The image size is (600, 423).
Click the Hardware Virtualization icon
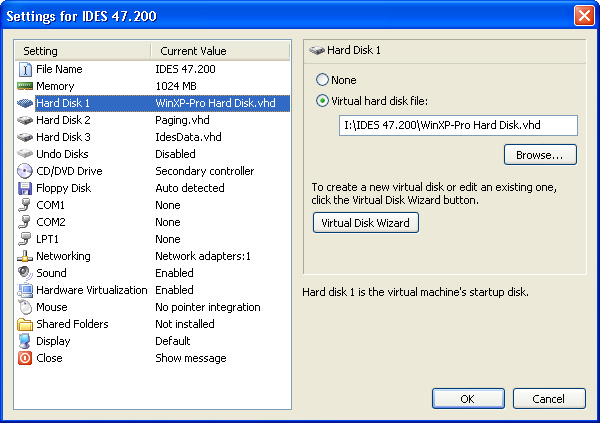[25, 290]
